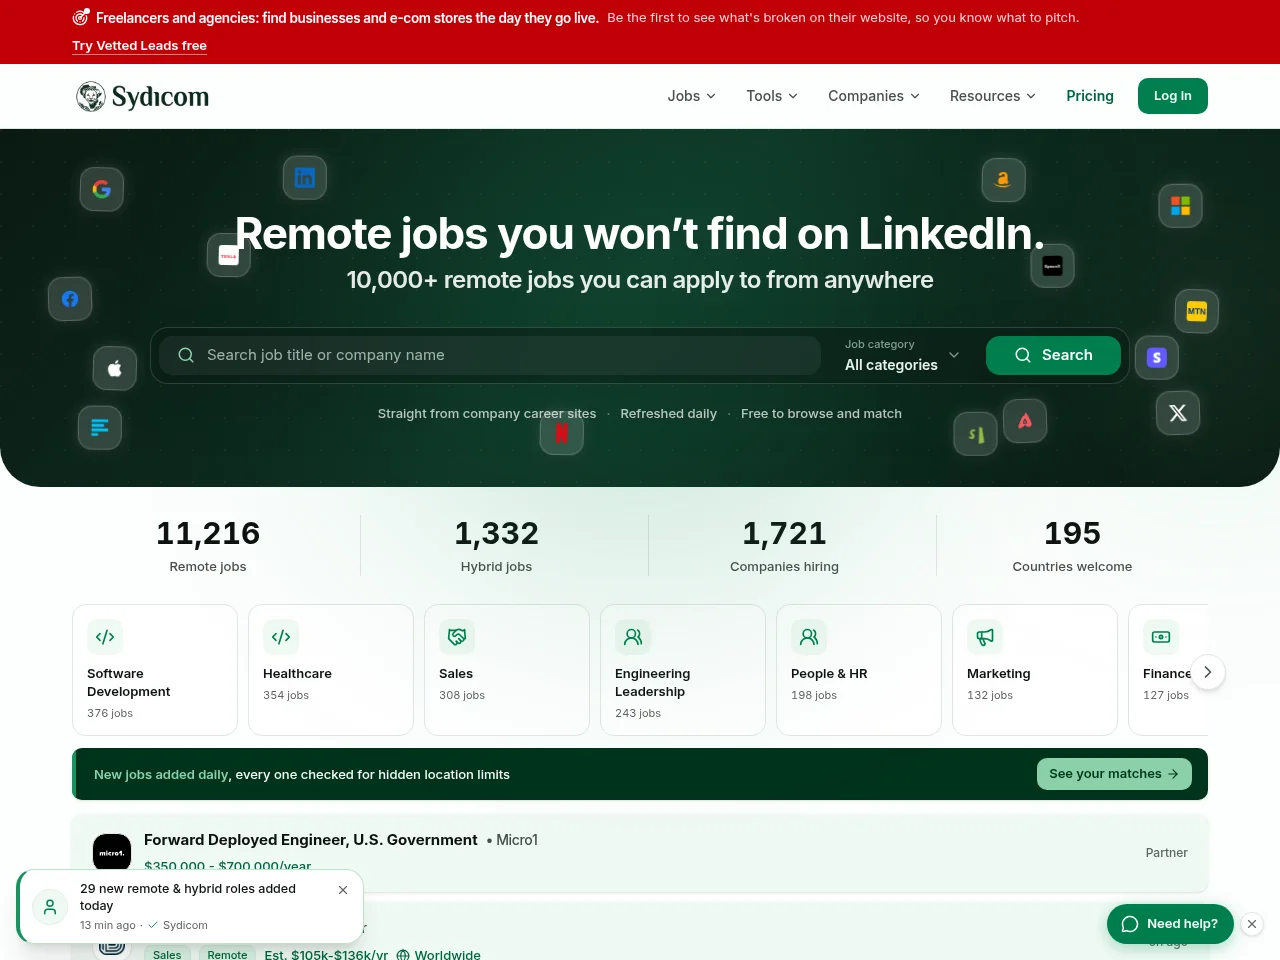
Task: Click the Marketing megaphone icon
Action: [x=985, y=637]
